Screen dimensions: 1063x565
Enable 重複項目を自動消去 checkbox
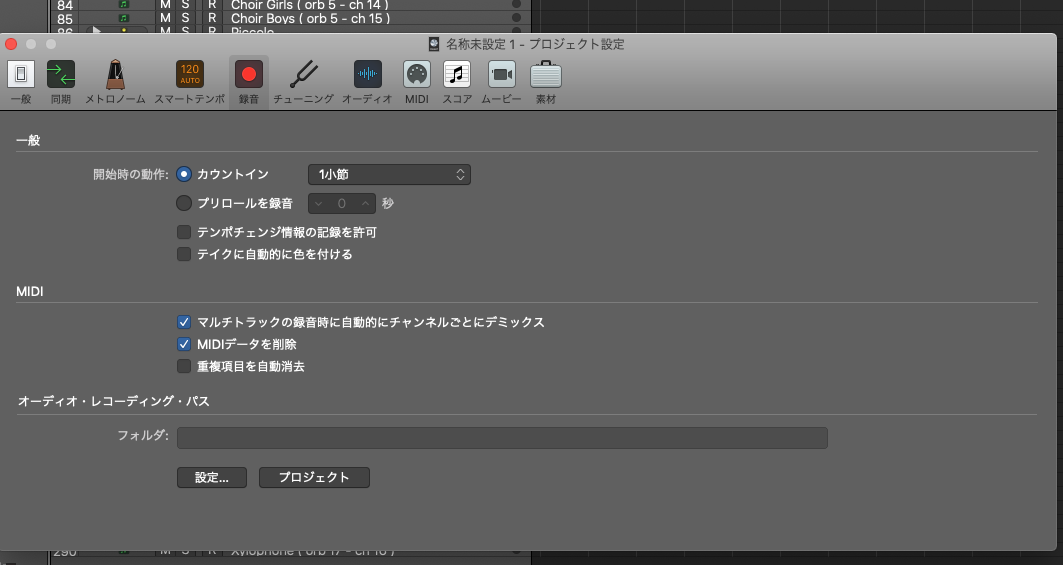[x=184, y=366]
